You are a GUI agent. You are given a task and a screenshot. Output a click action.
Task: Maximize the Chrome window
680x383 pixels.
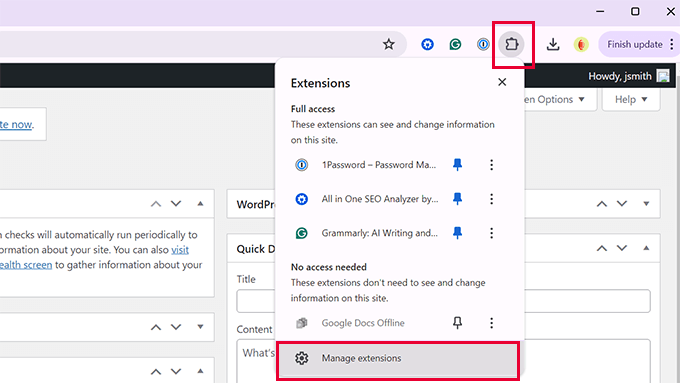(635, 12)
